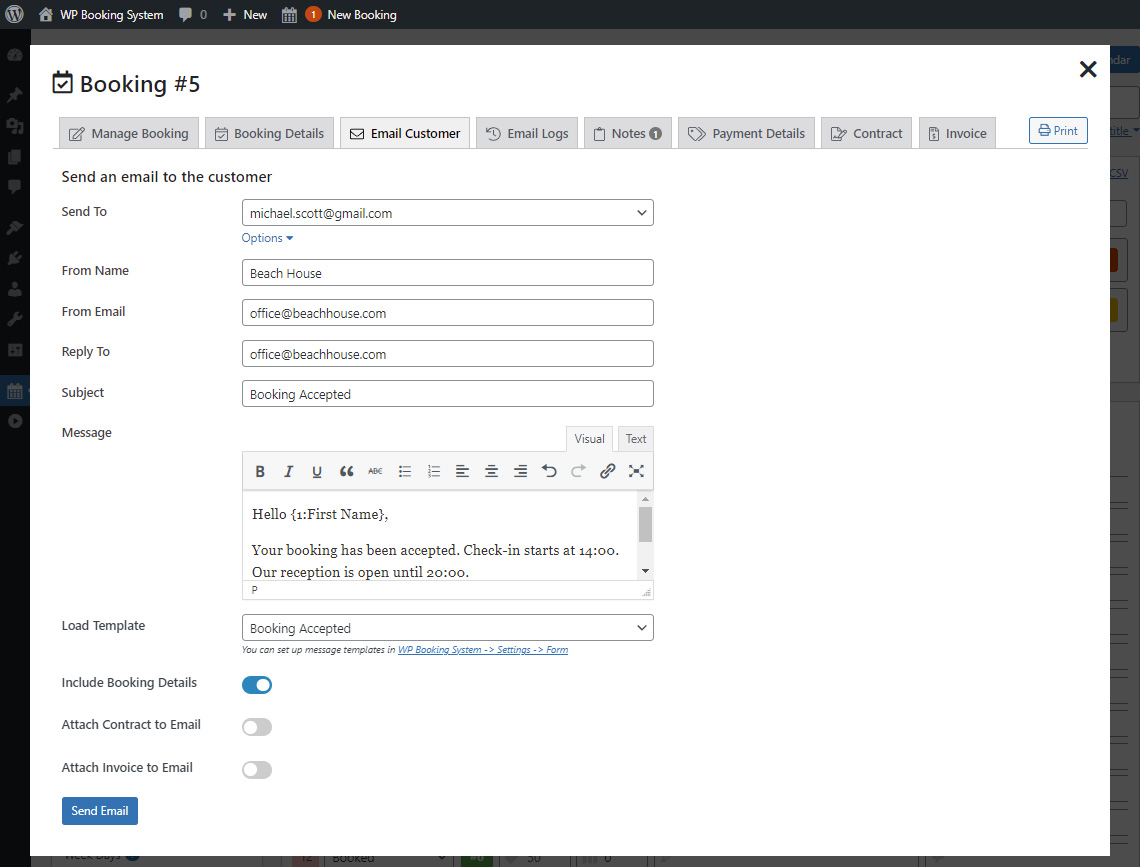Toggle underline in message editor
Image resolution: width=1140 pixels, height=867 pixels.
(317, 472)
